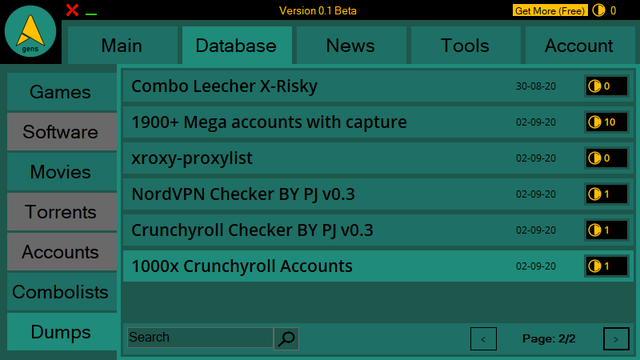This screenshot has width=640, height=360.
Task: Go to previous page arrow
Action: pos(483,339)
